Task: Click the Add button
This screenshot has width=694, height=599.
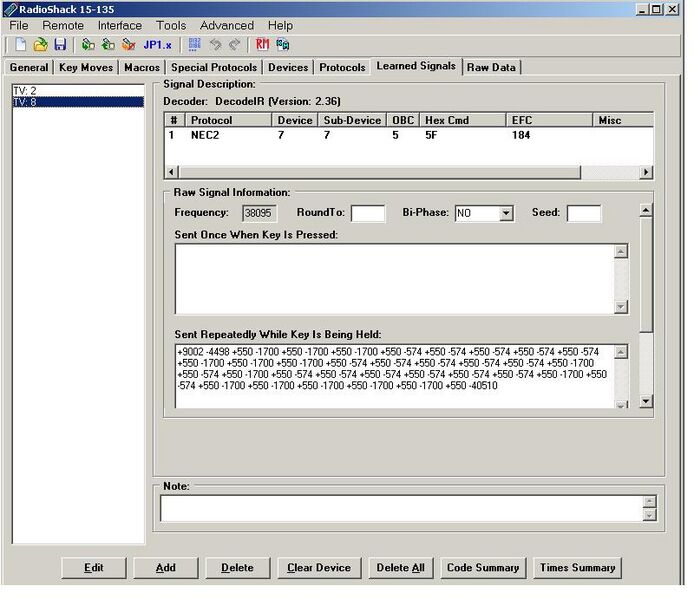Action: click(166, 568)
